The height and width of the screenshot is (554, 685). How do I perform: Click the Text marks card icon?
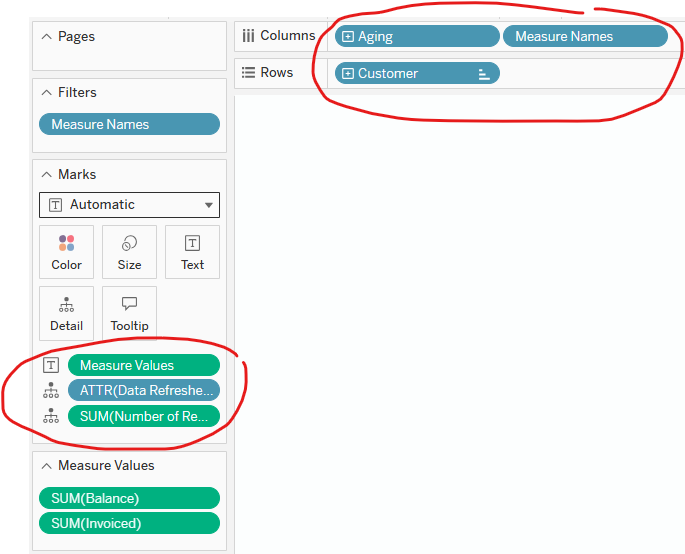tap(192, 244)
